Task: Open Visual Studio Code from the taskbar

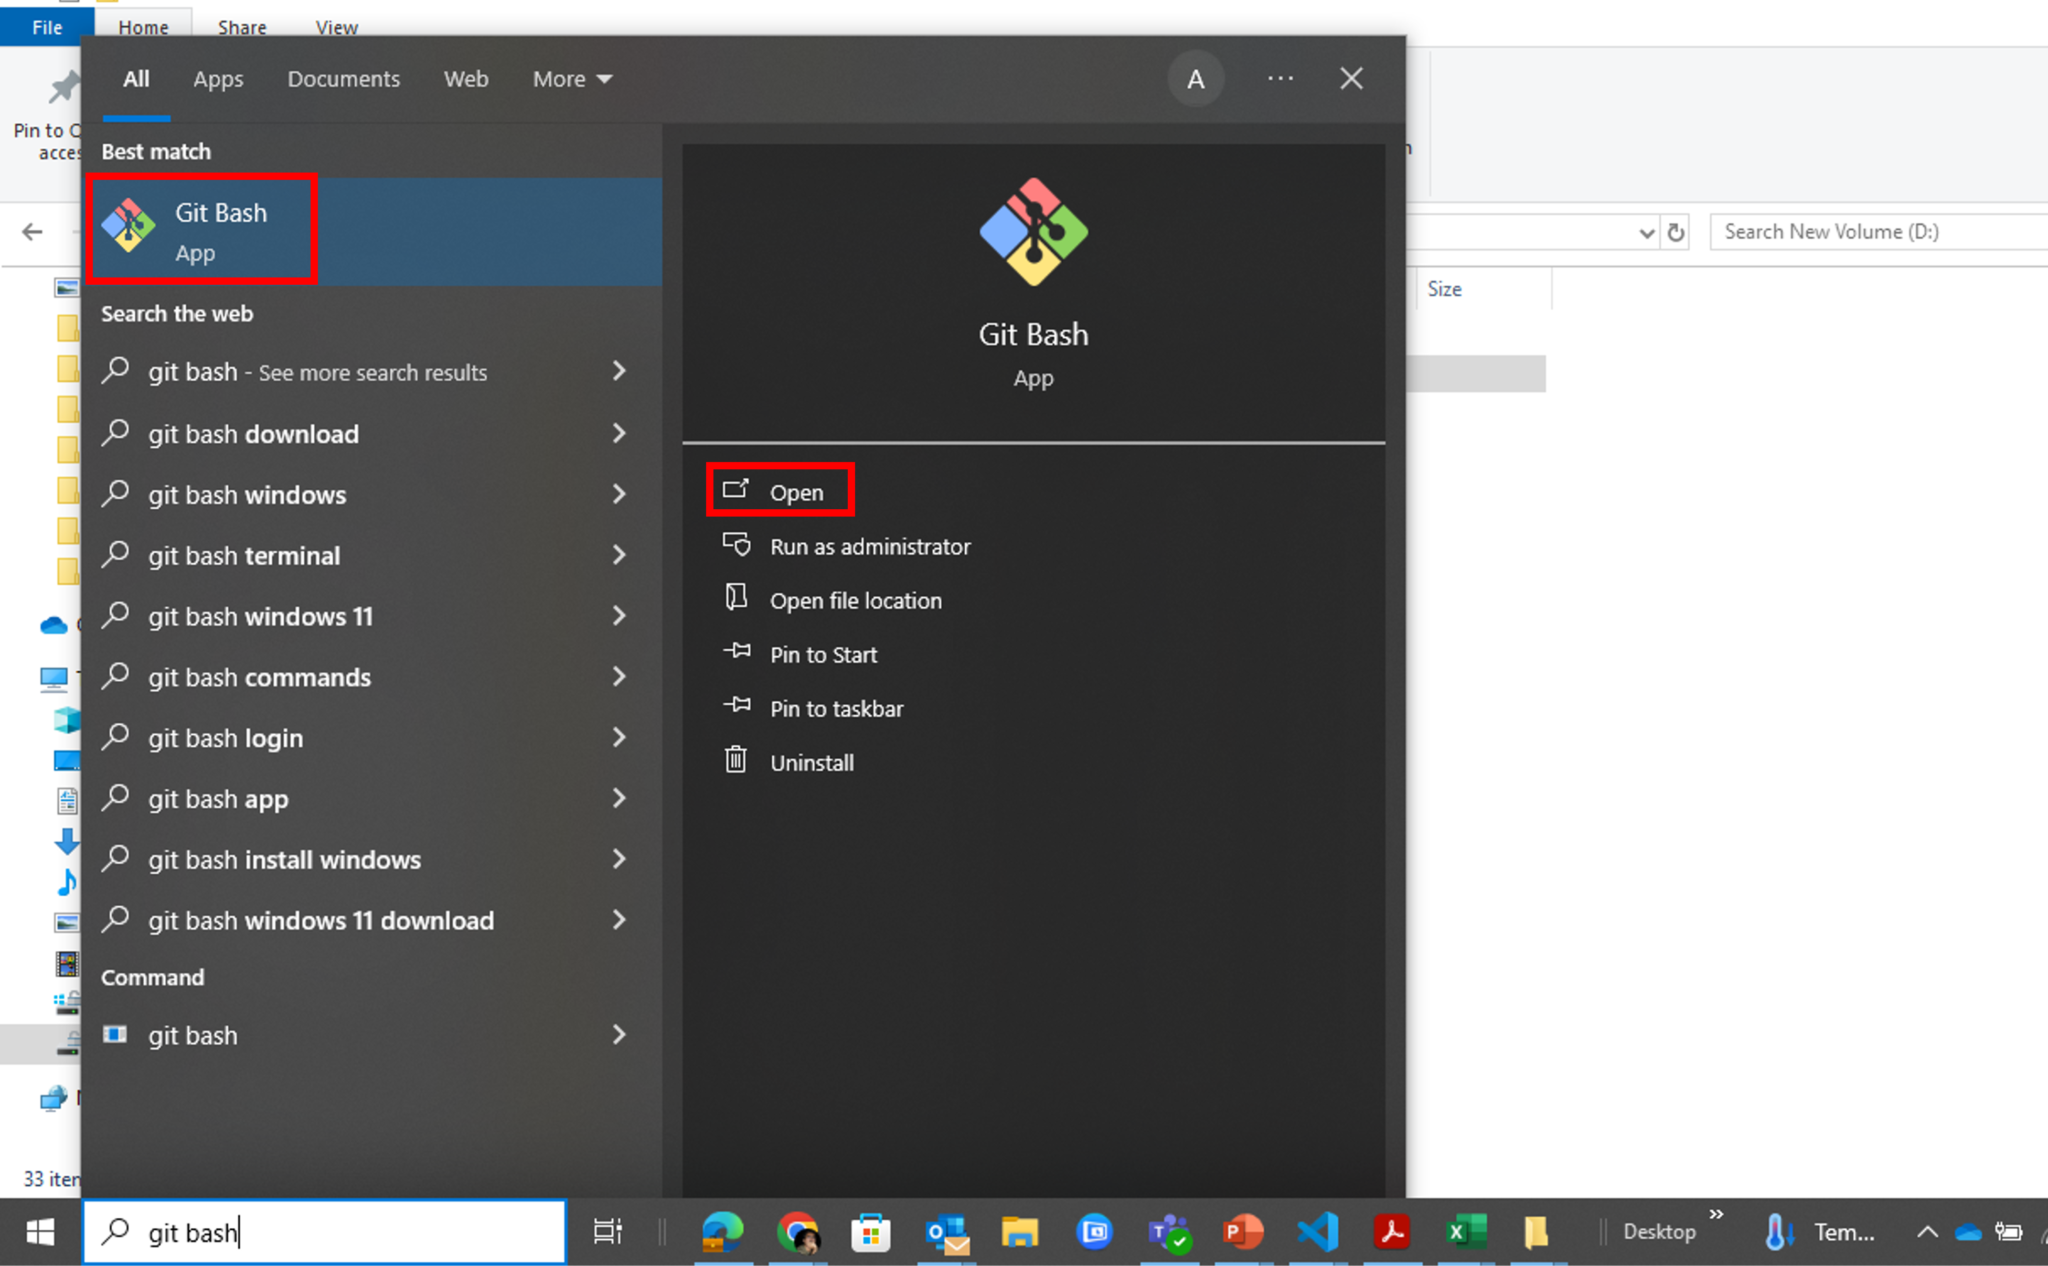Action: point(1318,1232)
